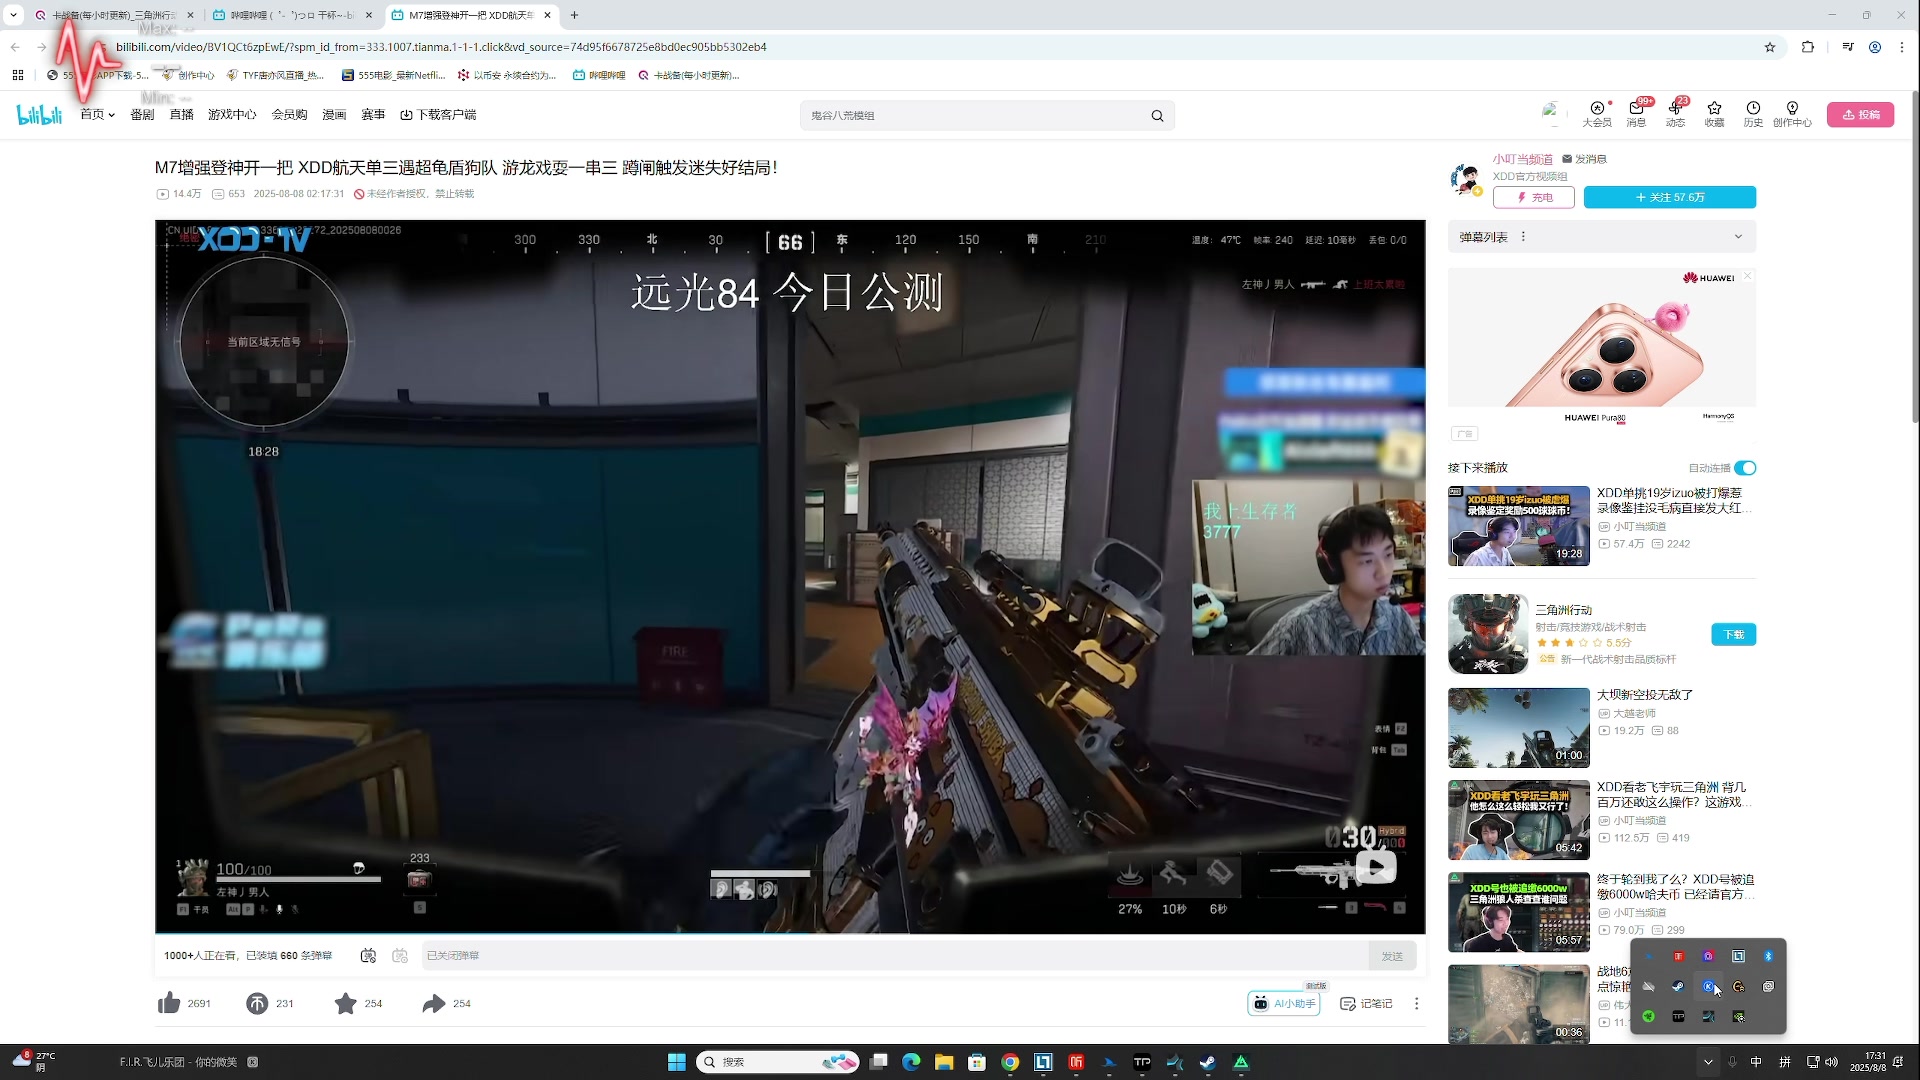Click the 下载 button for 三角洲行动
This screenshot has width=1920, height=1080.
coord(1733,634)
